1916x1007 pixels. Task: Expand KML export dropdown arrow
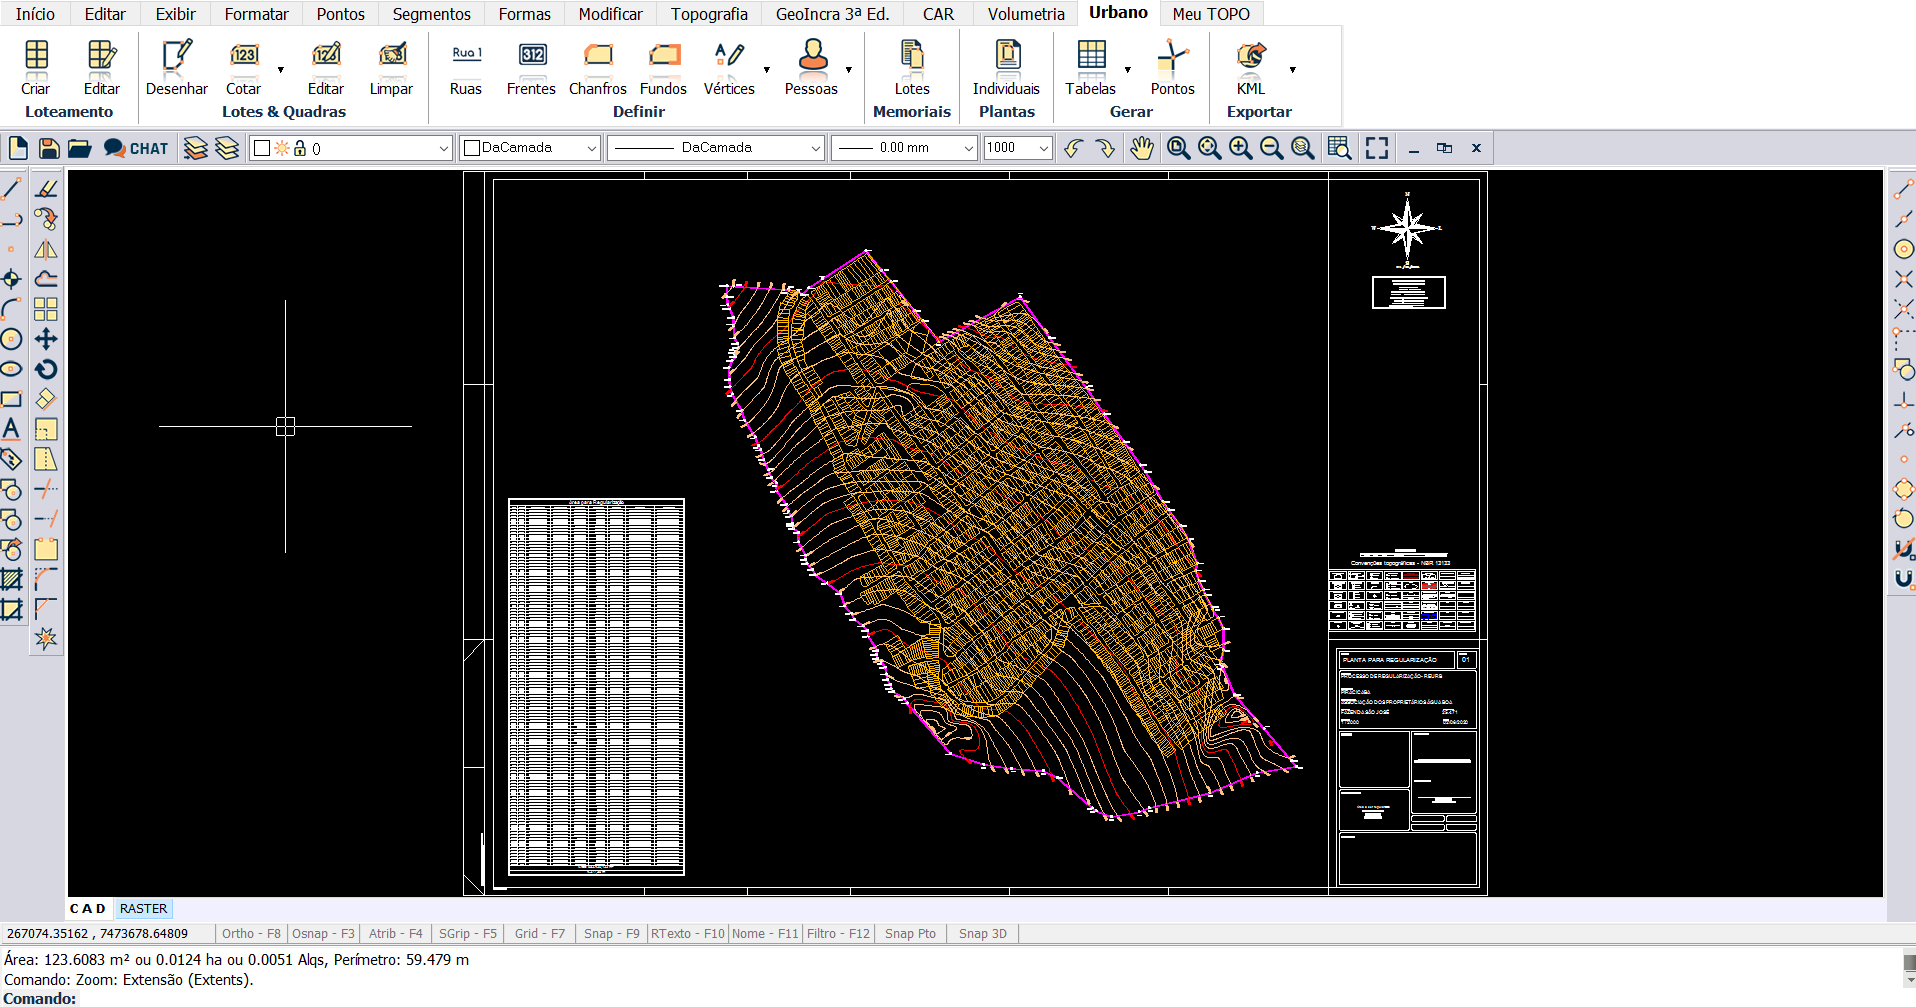pos(1293,70)
